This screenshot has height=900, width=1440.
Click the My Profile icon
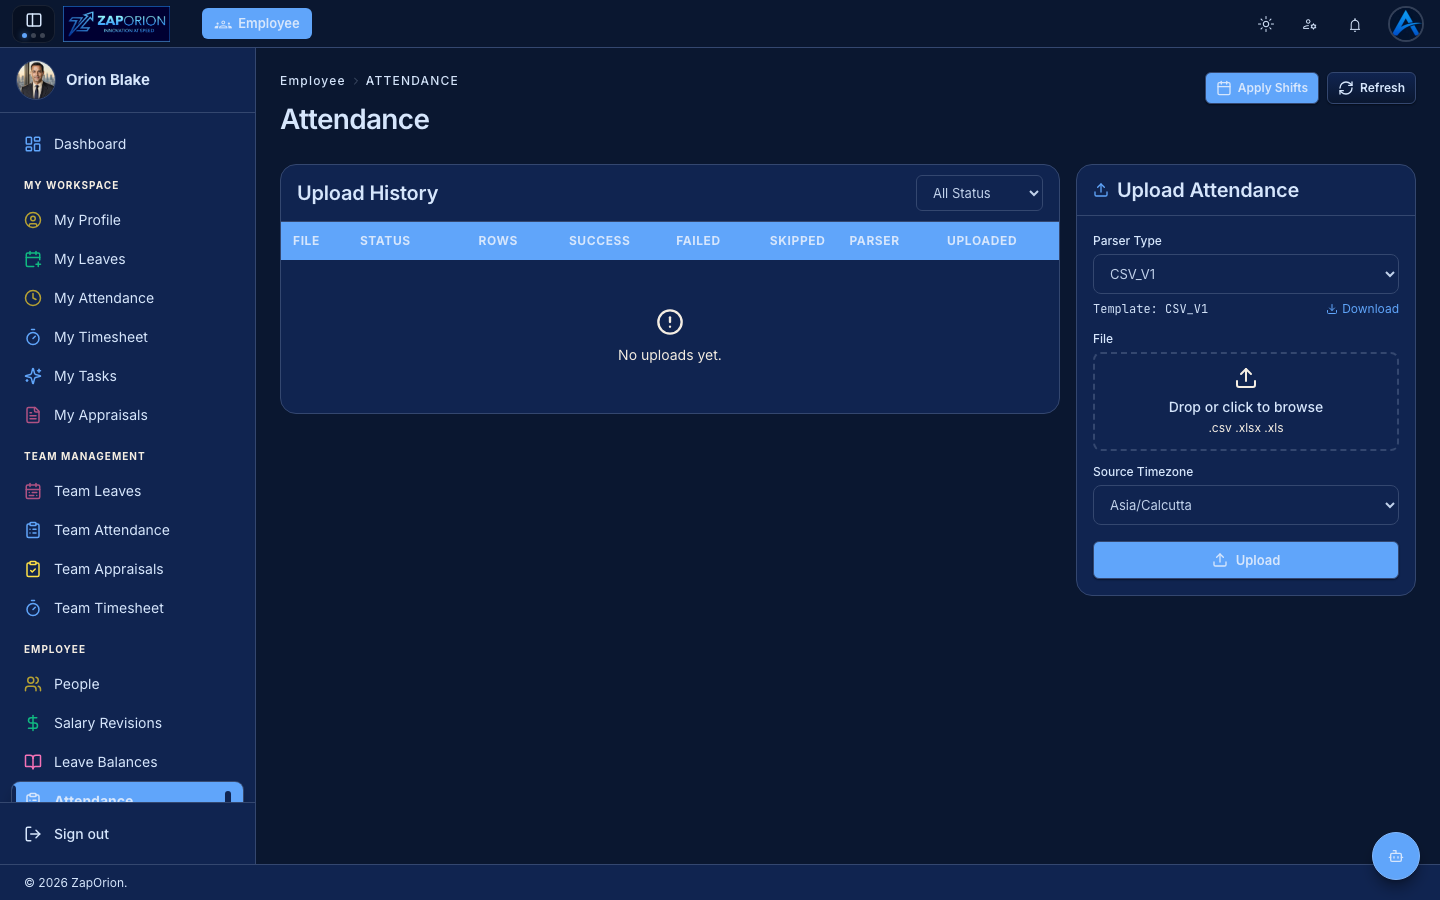(33, 220)
